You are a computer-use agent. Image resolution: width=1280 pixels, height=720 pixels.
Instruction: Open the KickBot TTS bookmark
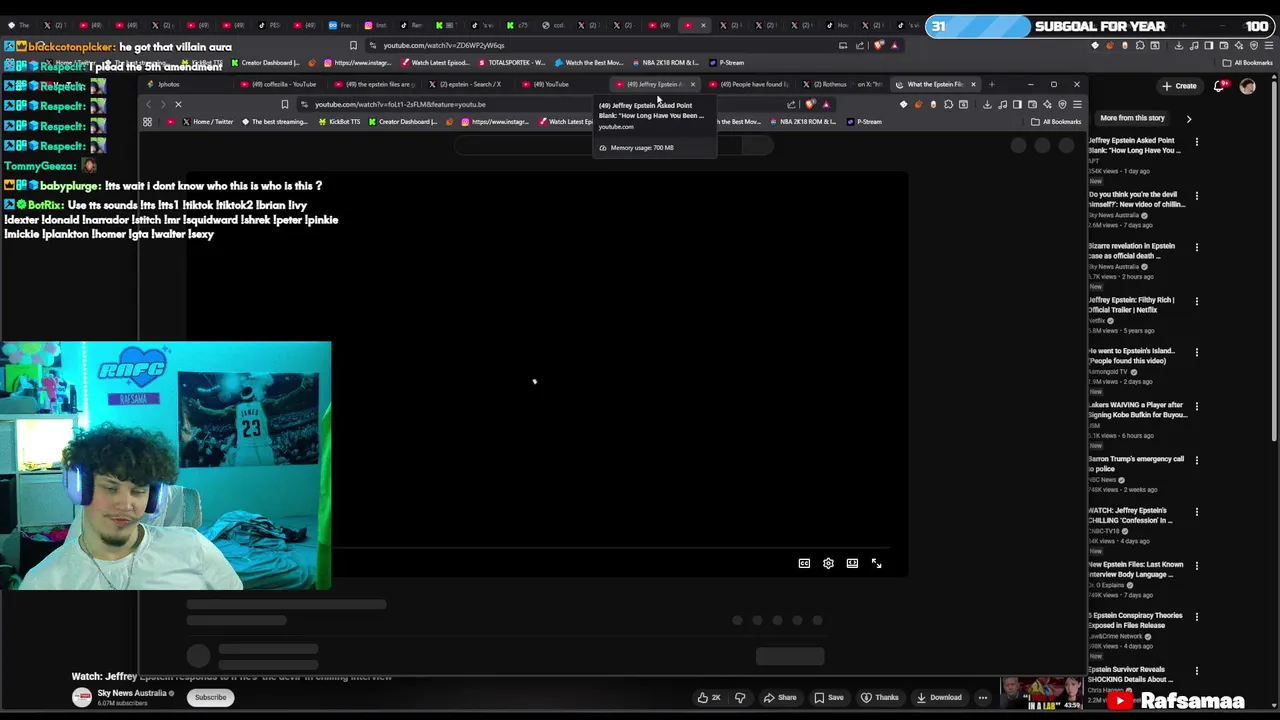pyautogui.click(x=339, y=122)
